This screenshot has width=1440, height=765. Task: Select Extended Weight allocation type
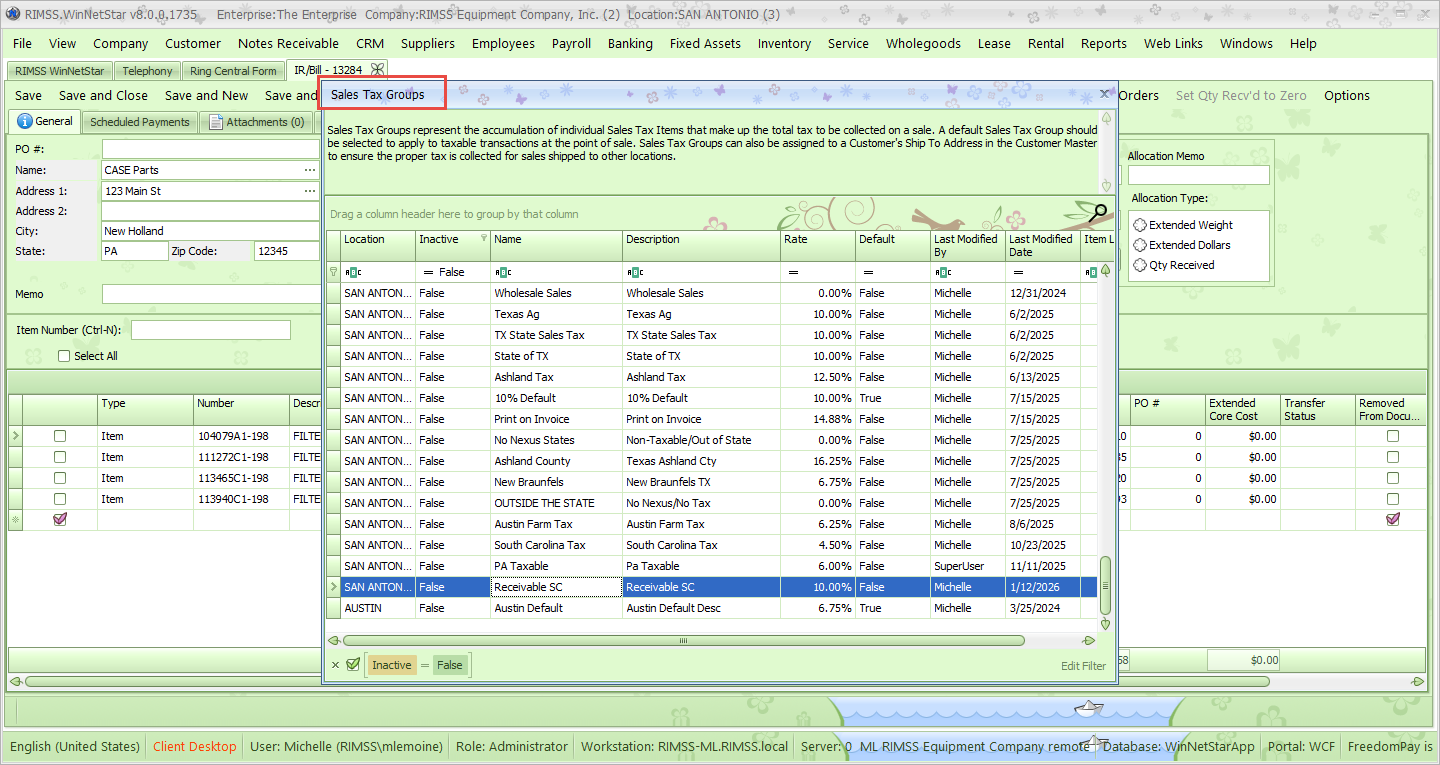pyautogui.click(x=1140, y=225)
